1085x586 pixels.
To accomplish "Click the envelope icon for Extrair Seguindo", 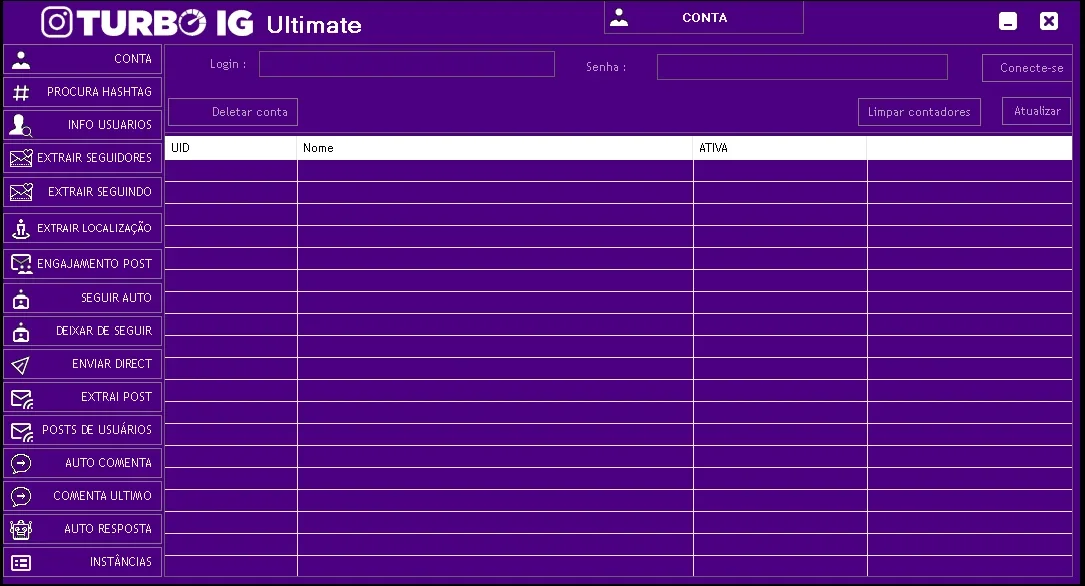I will [x=21, y=192].
